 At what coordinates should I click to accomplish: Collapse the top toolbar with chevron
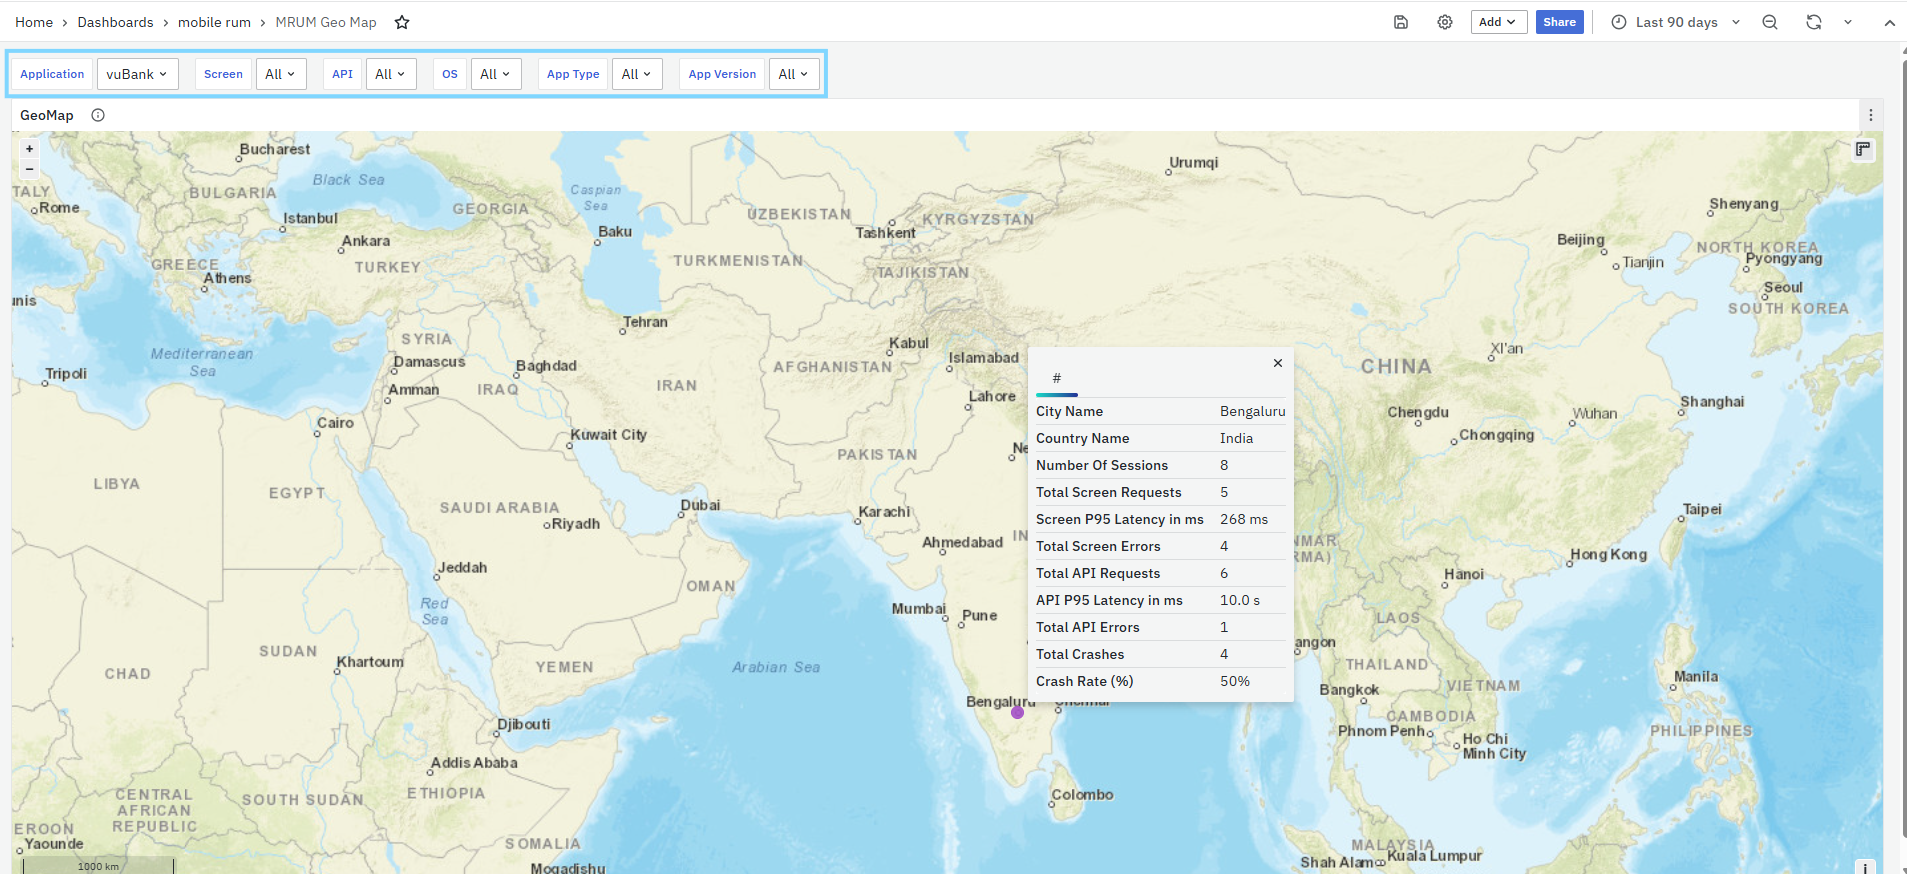[1889, 22]
